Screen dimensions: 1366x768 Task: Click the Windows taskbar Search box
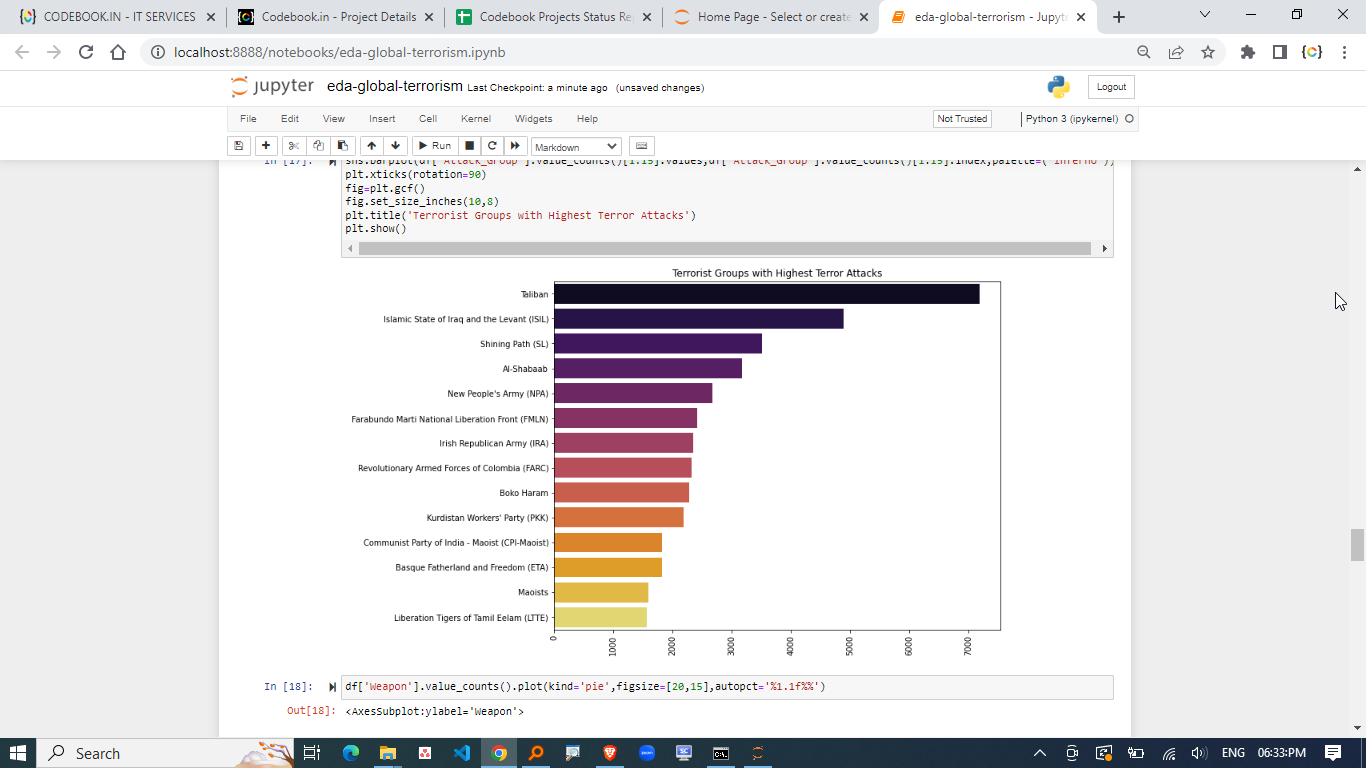[x=165, y=753]
